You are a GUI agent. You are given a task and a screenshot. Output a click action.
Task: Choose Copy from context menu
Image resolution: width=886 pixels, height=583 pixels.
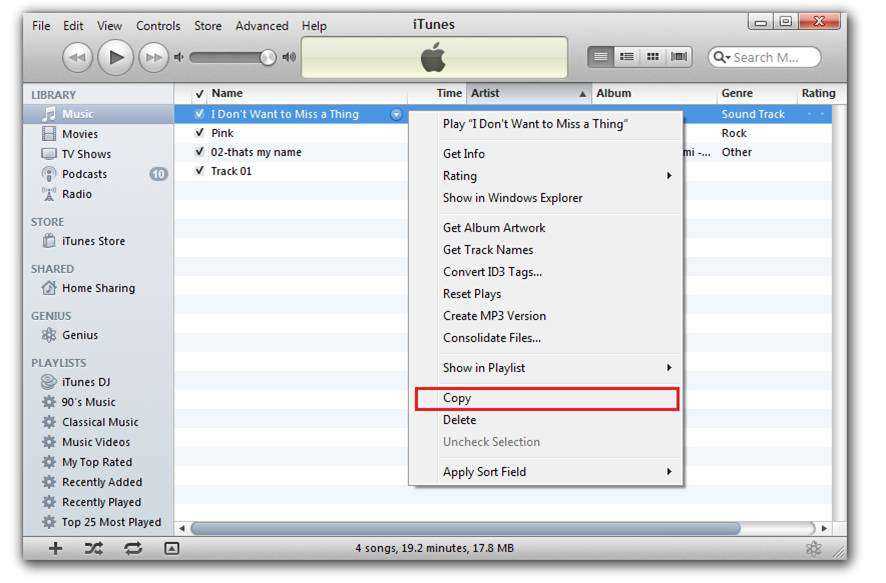(x=546, y=398)
